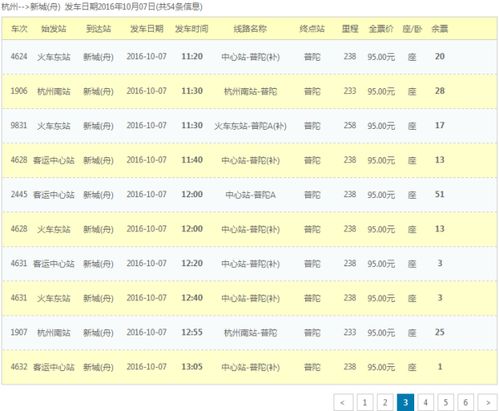Click remaining tickets 51 for bus 2445
Screen dimensions: 499x411
click(440, 194)
